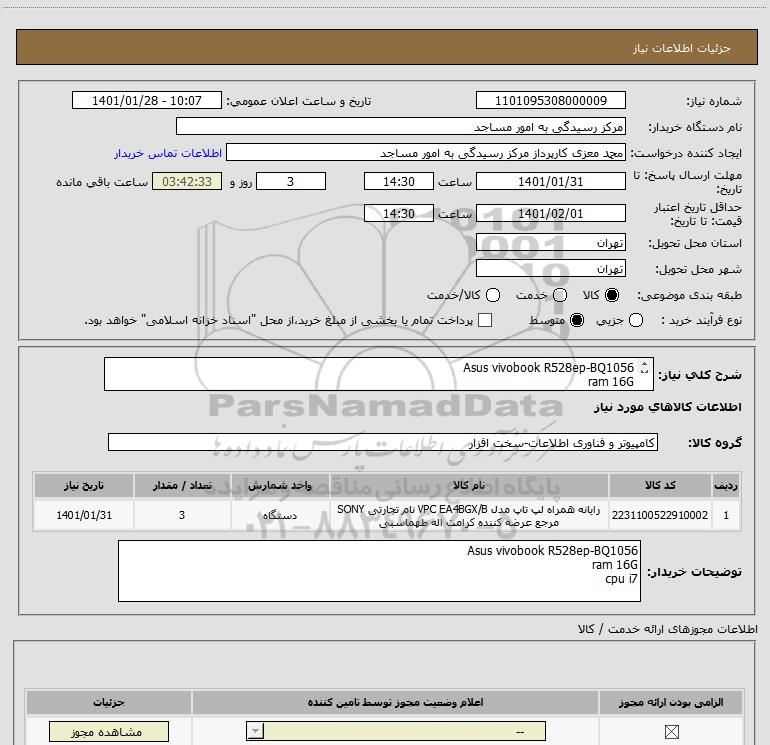The width and height of the screenshot is (770, 745).
Task: Click the الزامی بودن ارائه مجوز column header
Action: point(671,702)
